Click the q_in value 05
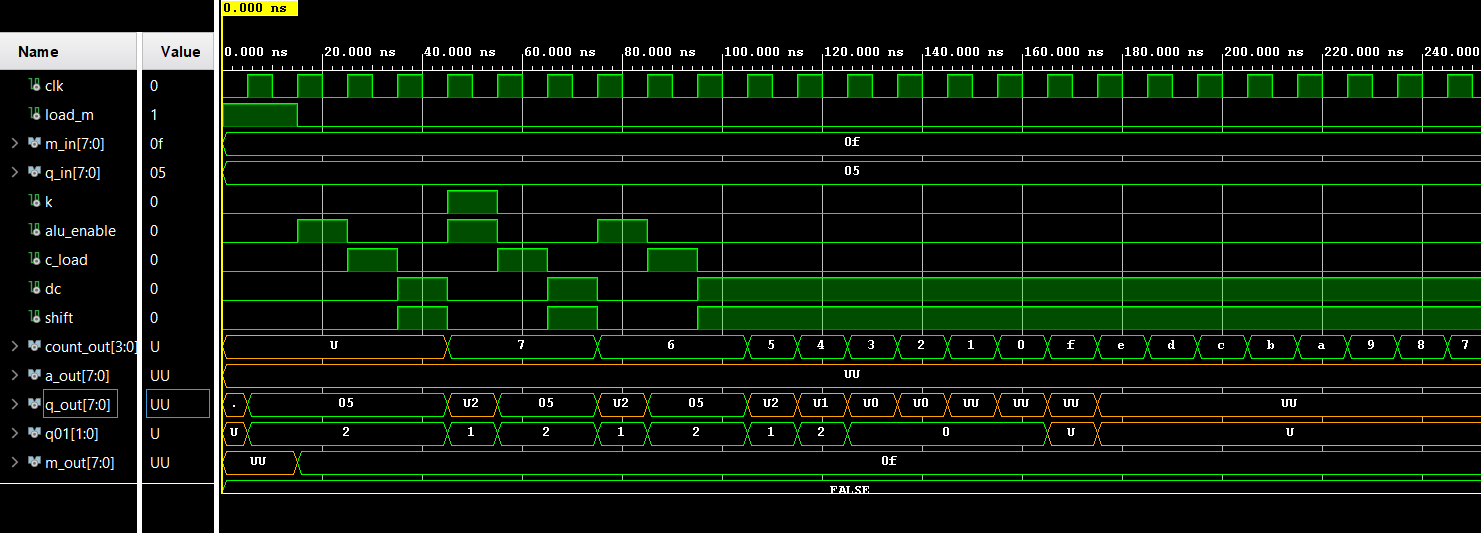Viewport: 1481px width, 533px height. coord(158,173)
